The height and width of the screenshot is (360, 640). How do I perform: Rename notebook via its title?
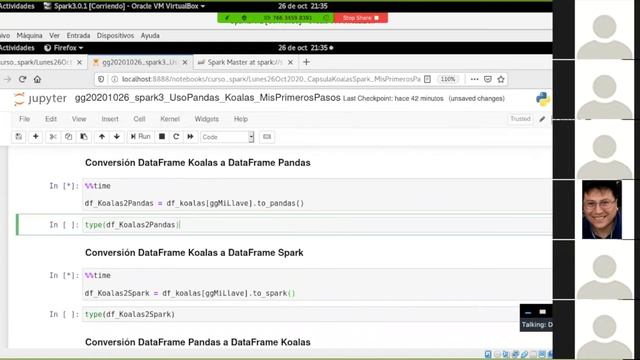coord(207,98)
